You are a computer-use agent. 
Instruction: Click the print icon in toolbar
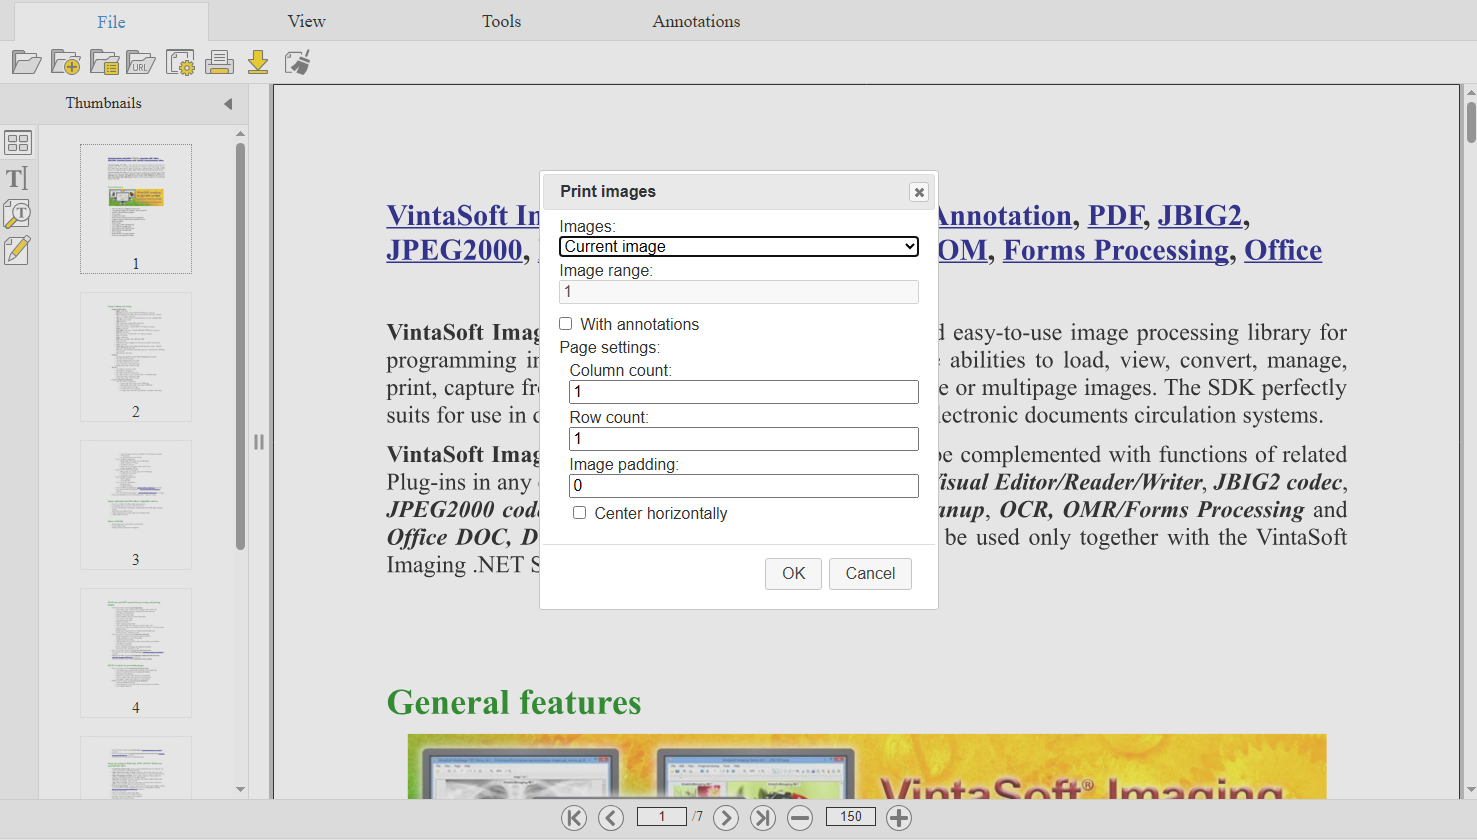(219, 63)
